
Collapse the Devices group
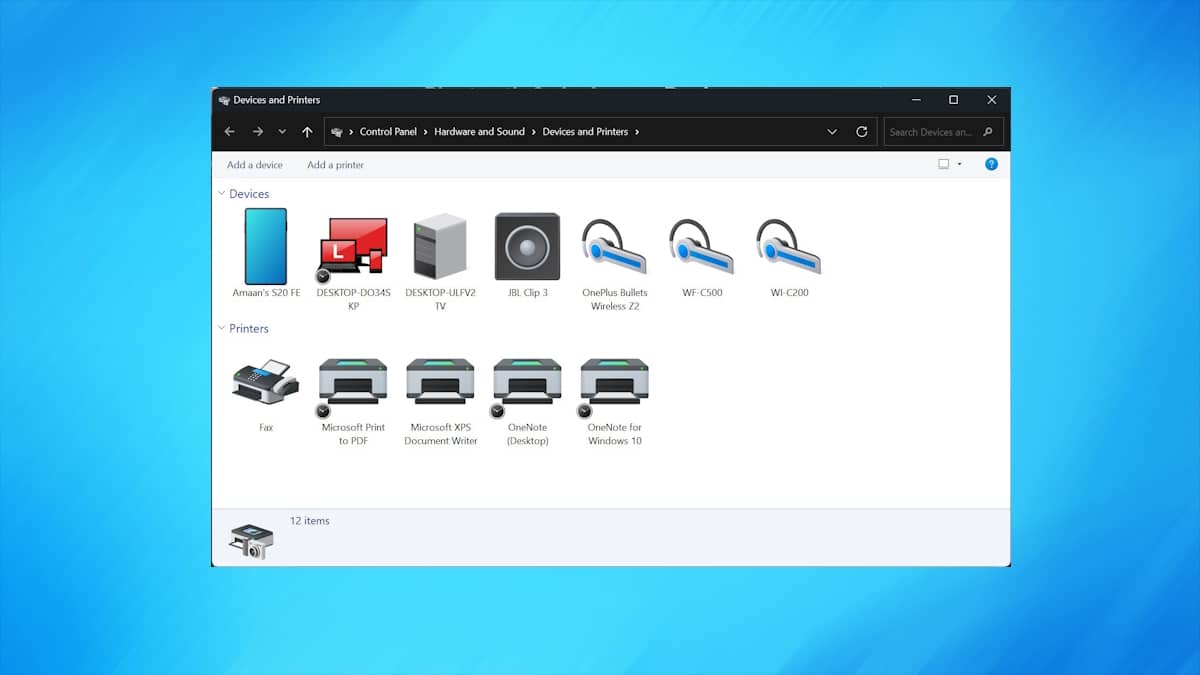click(222, 193)
